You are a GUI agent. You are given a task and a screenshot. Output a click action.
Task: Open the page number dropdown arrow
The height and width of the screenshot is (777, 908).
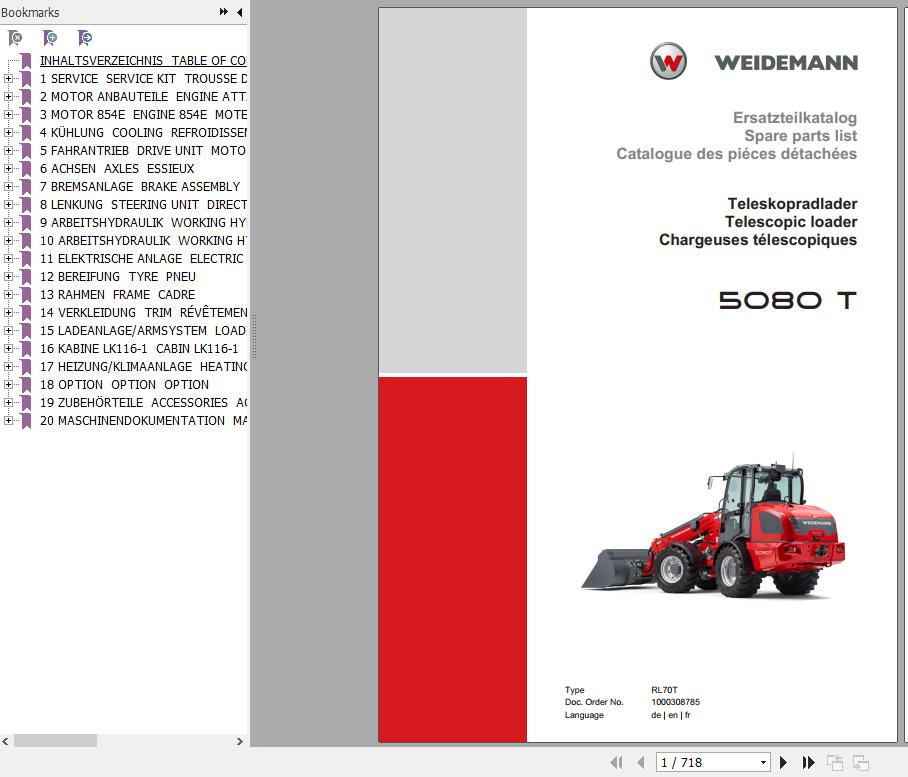763,763
